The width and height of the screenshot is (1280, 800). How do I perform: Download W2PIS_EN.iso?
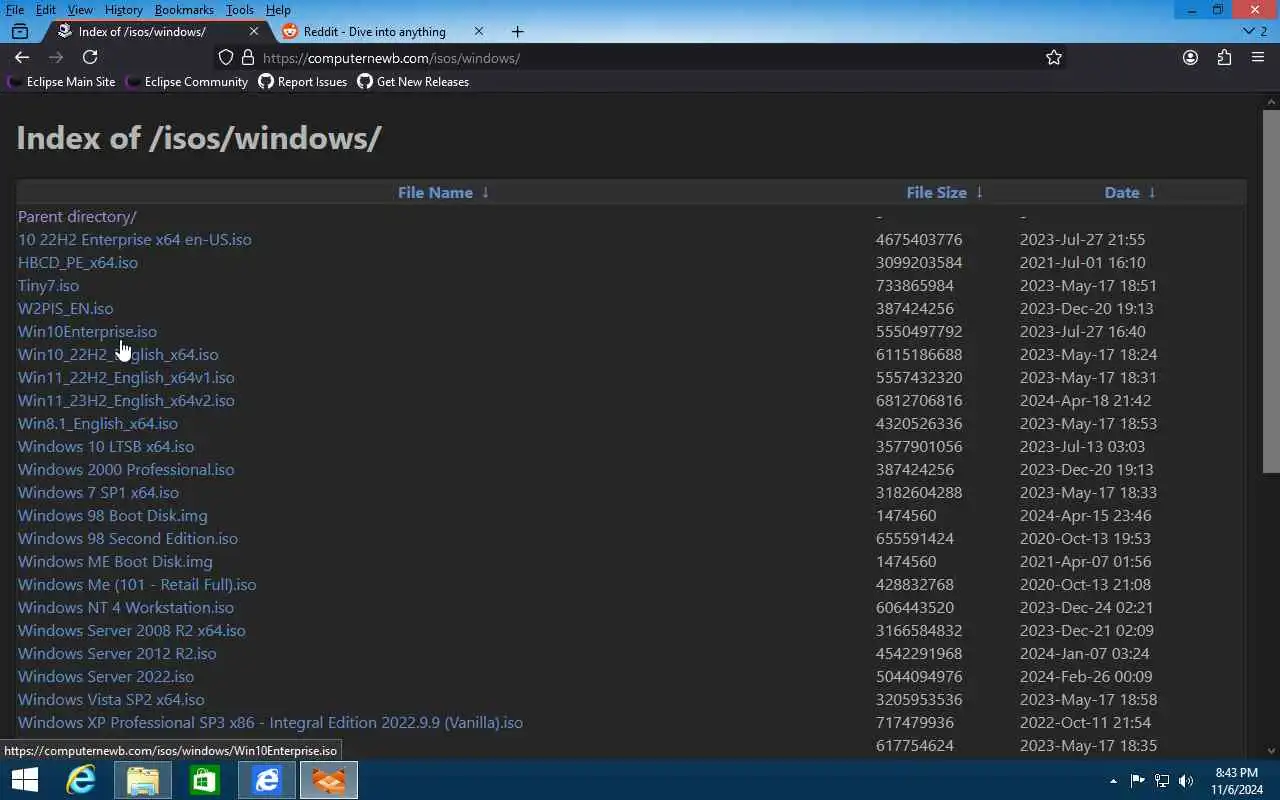pyautogui.click(x=65, y=308)
